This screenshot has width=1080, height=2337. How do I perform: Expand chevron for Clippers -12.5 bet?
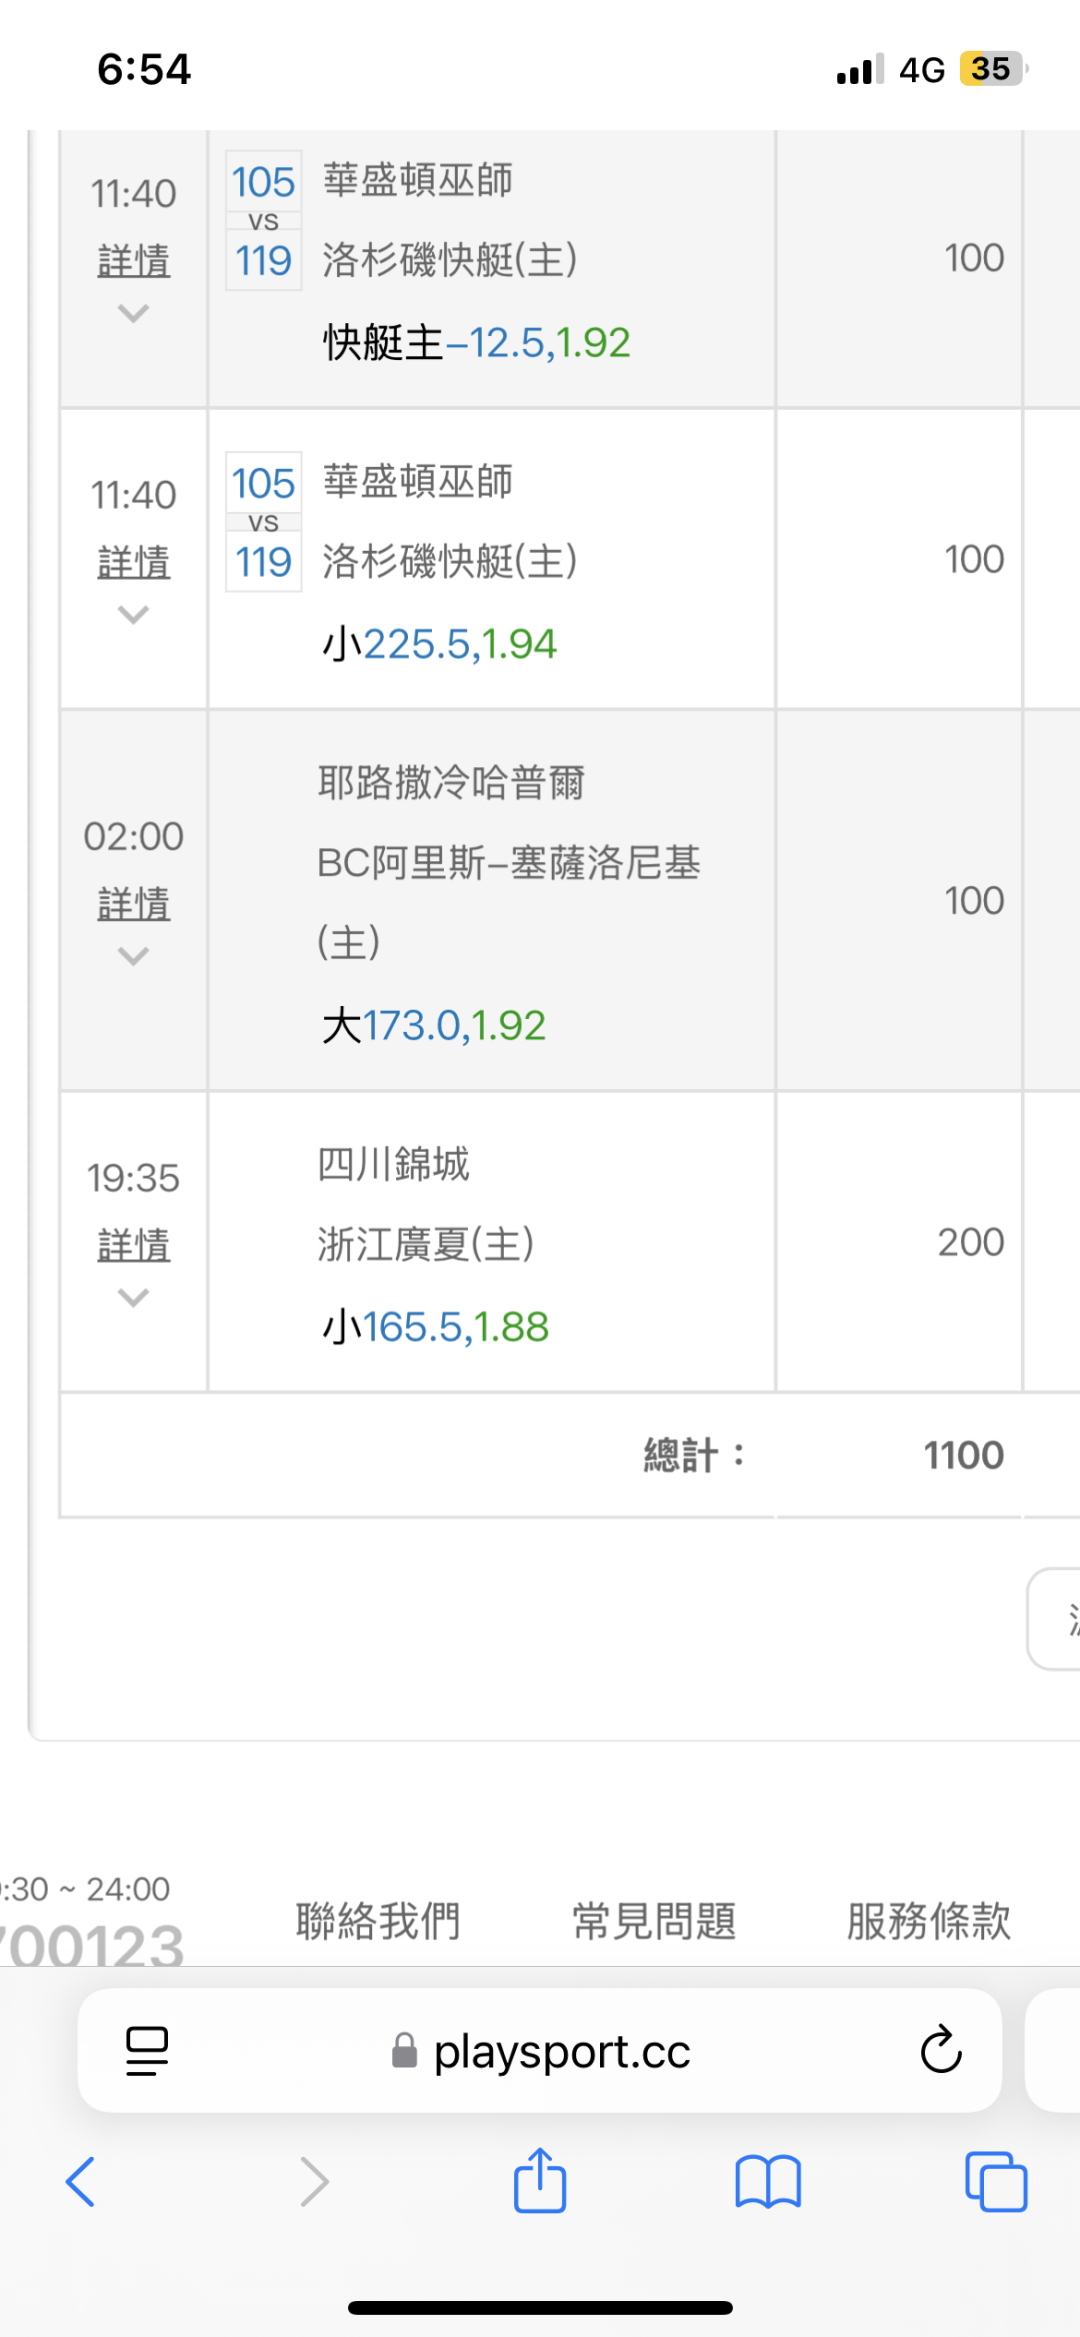[x=133, y=313]
